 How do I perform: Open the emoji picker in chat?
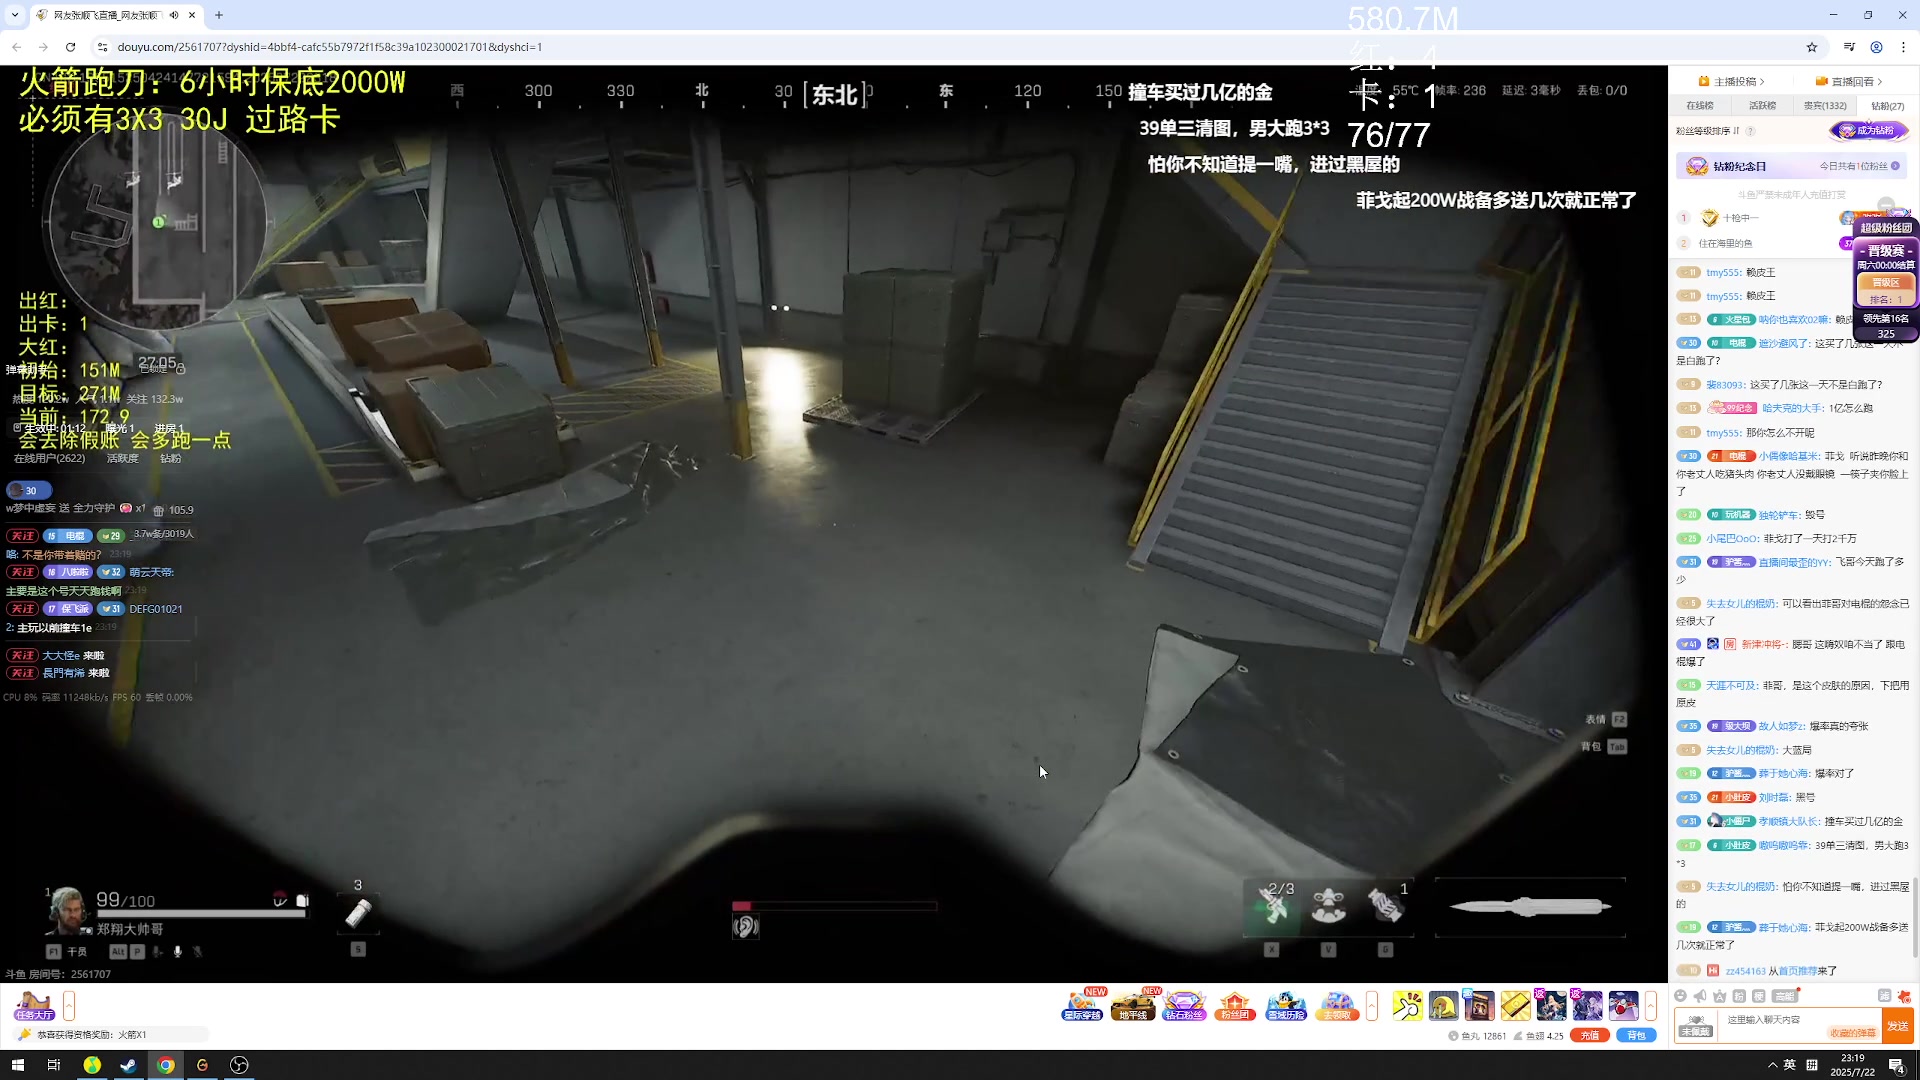tap(1680, 996)
